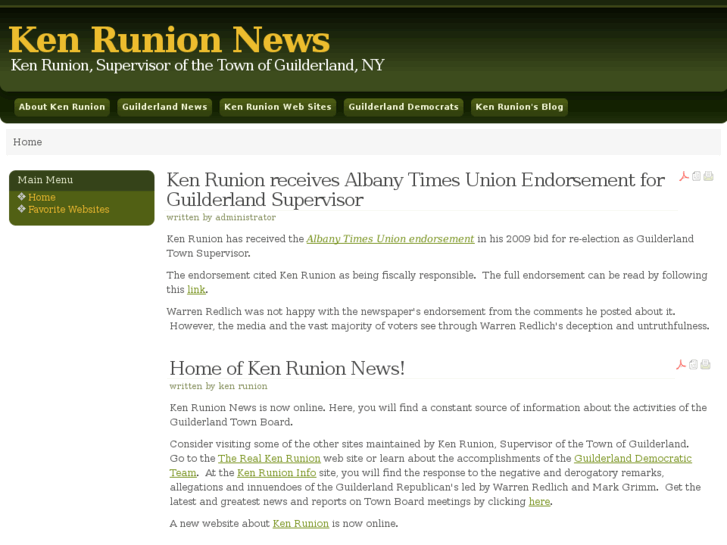The width and height of the screenshot is (727, 545).
Task: Open Albany Times Union Endorsement article heading
Action: [x=415, y=190]
